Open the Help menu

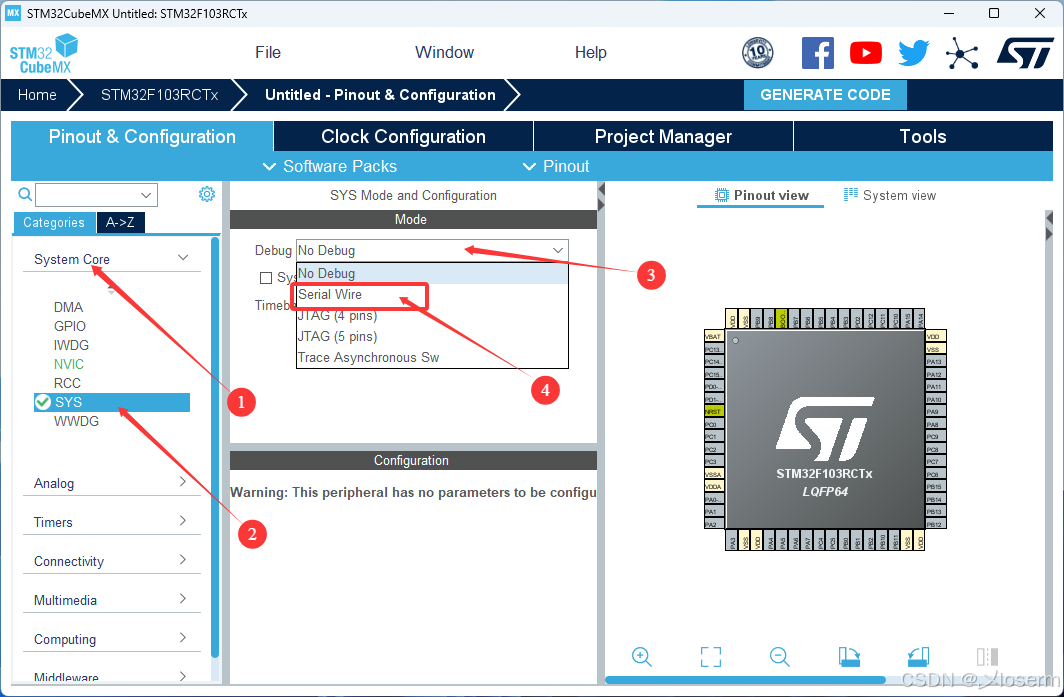click(x=590, y=52)
